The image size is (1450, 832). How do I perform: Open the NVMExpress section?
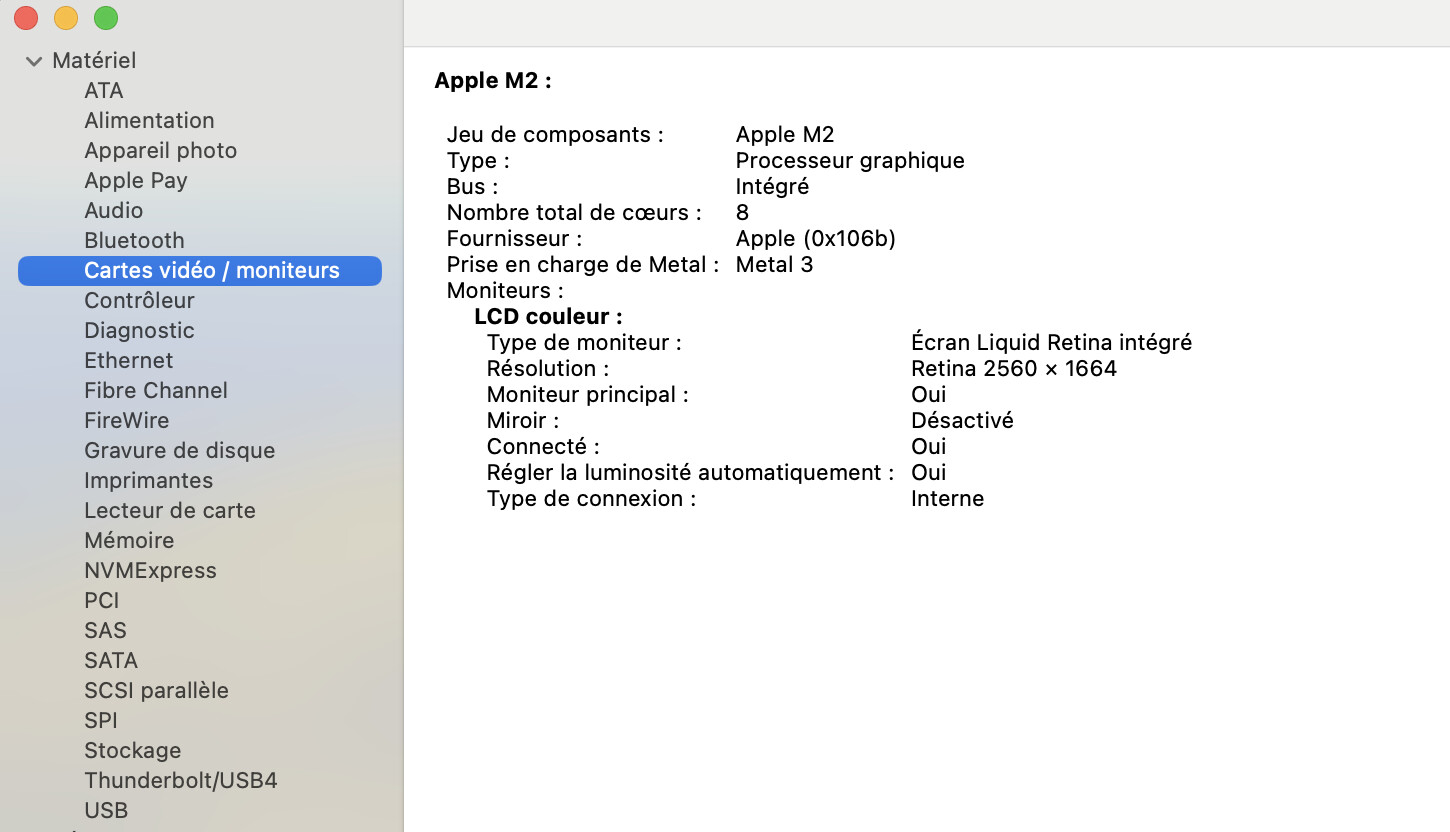click(x=150, y=570)
